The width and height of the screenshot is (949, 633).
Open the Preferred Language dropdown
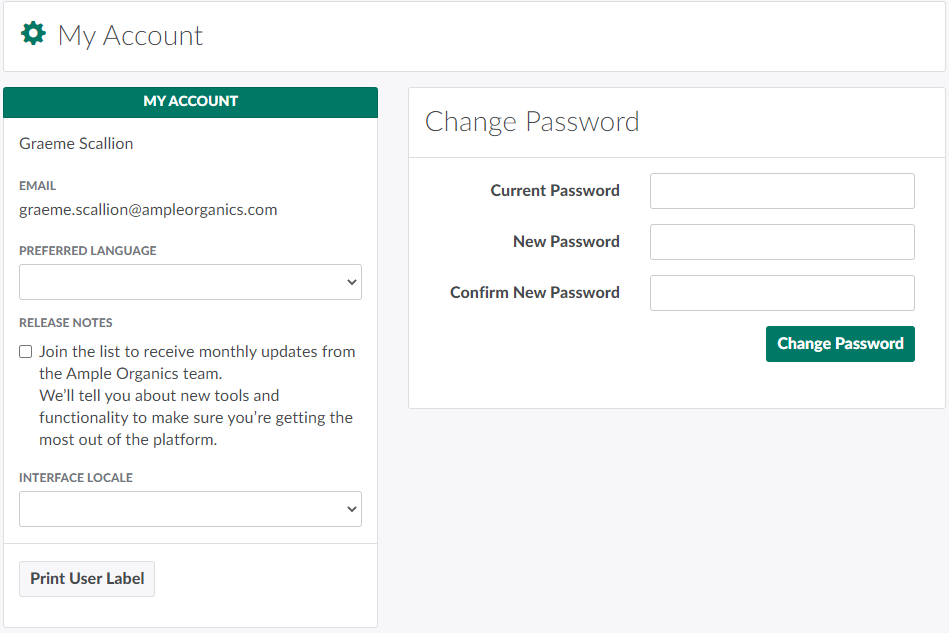[x=190, y=282]
